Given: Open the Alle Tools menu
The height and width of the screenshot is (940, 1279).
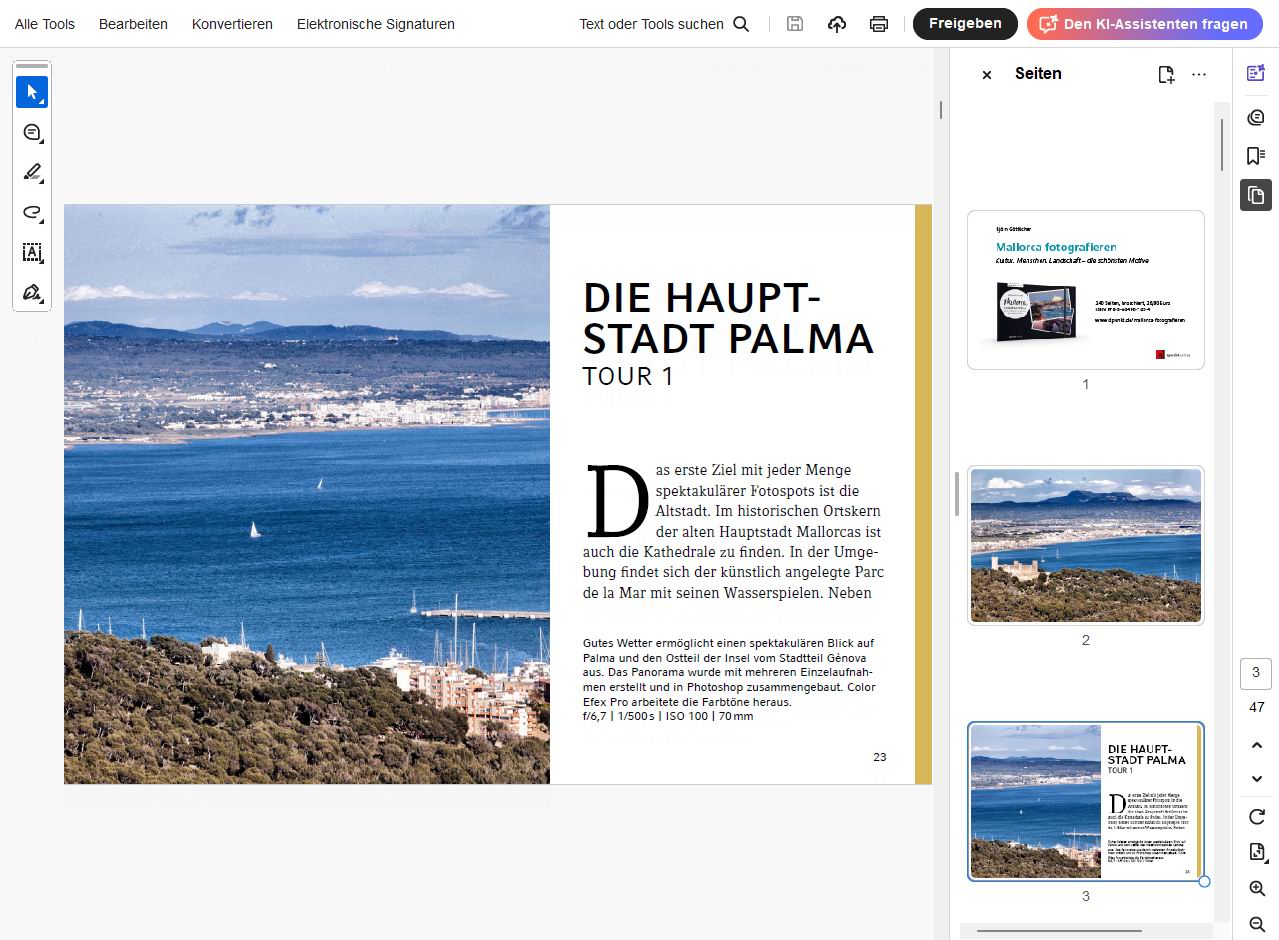Looking at the screenshot, I should click(x=45, y=24).
